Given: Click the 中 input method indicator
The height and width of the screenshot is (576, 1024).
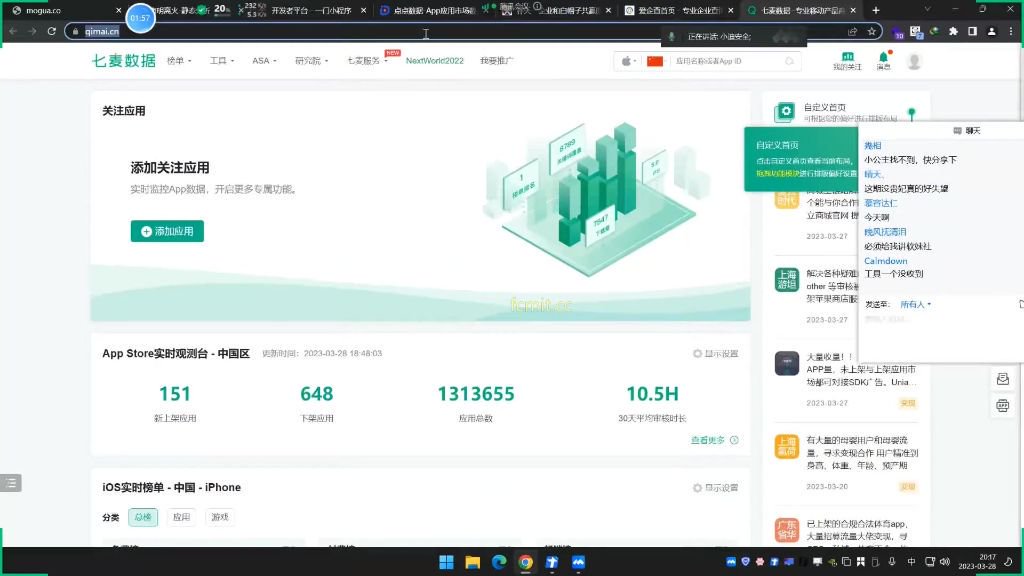Looking at the screenshot, I should click(x=911, y=562).
